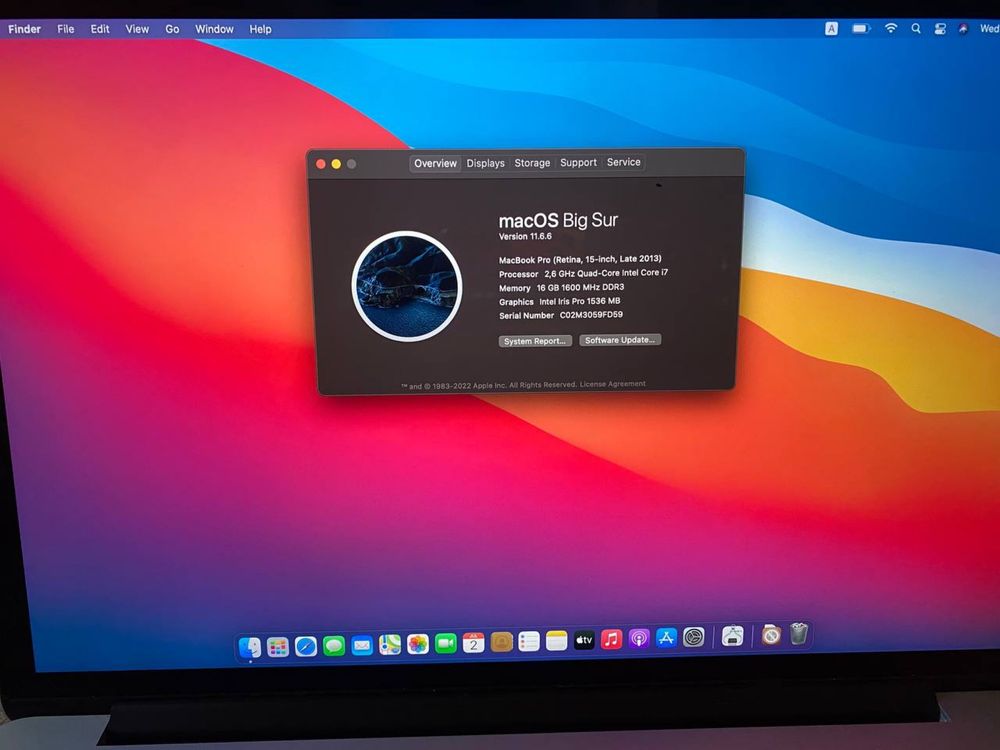Open Messages app in the Dock
The image size is (1000, 750).
point(334,646)
